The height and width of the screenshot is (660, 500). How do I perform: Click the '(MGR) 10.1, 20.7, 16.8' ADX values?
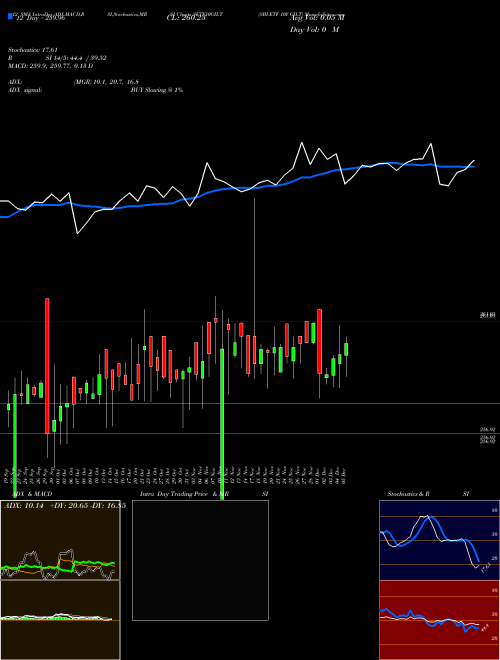tap(106, 82)
